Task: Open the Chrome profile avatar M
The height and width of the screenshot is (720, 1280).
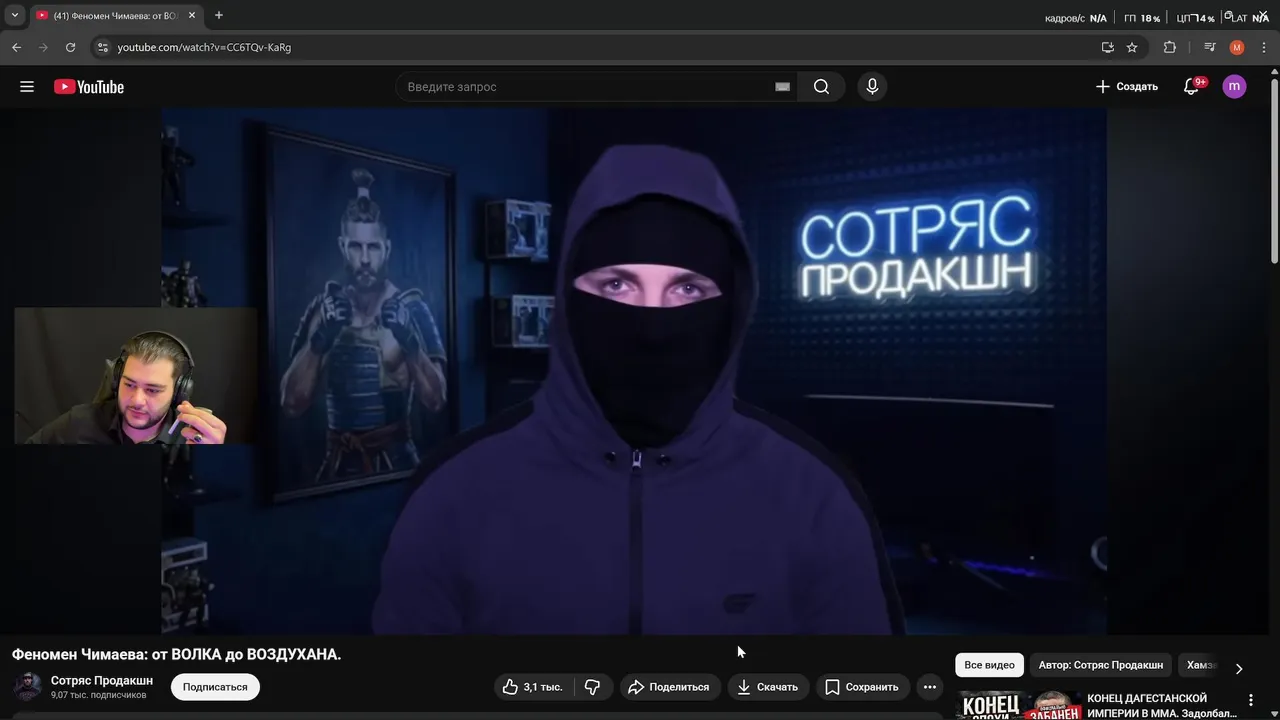Action: pos(1237,47)
